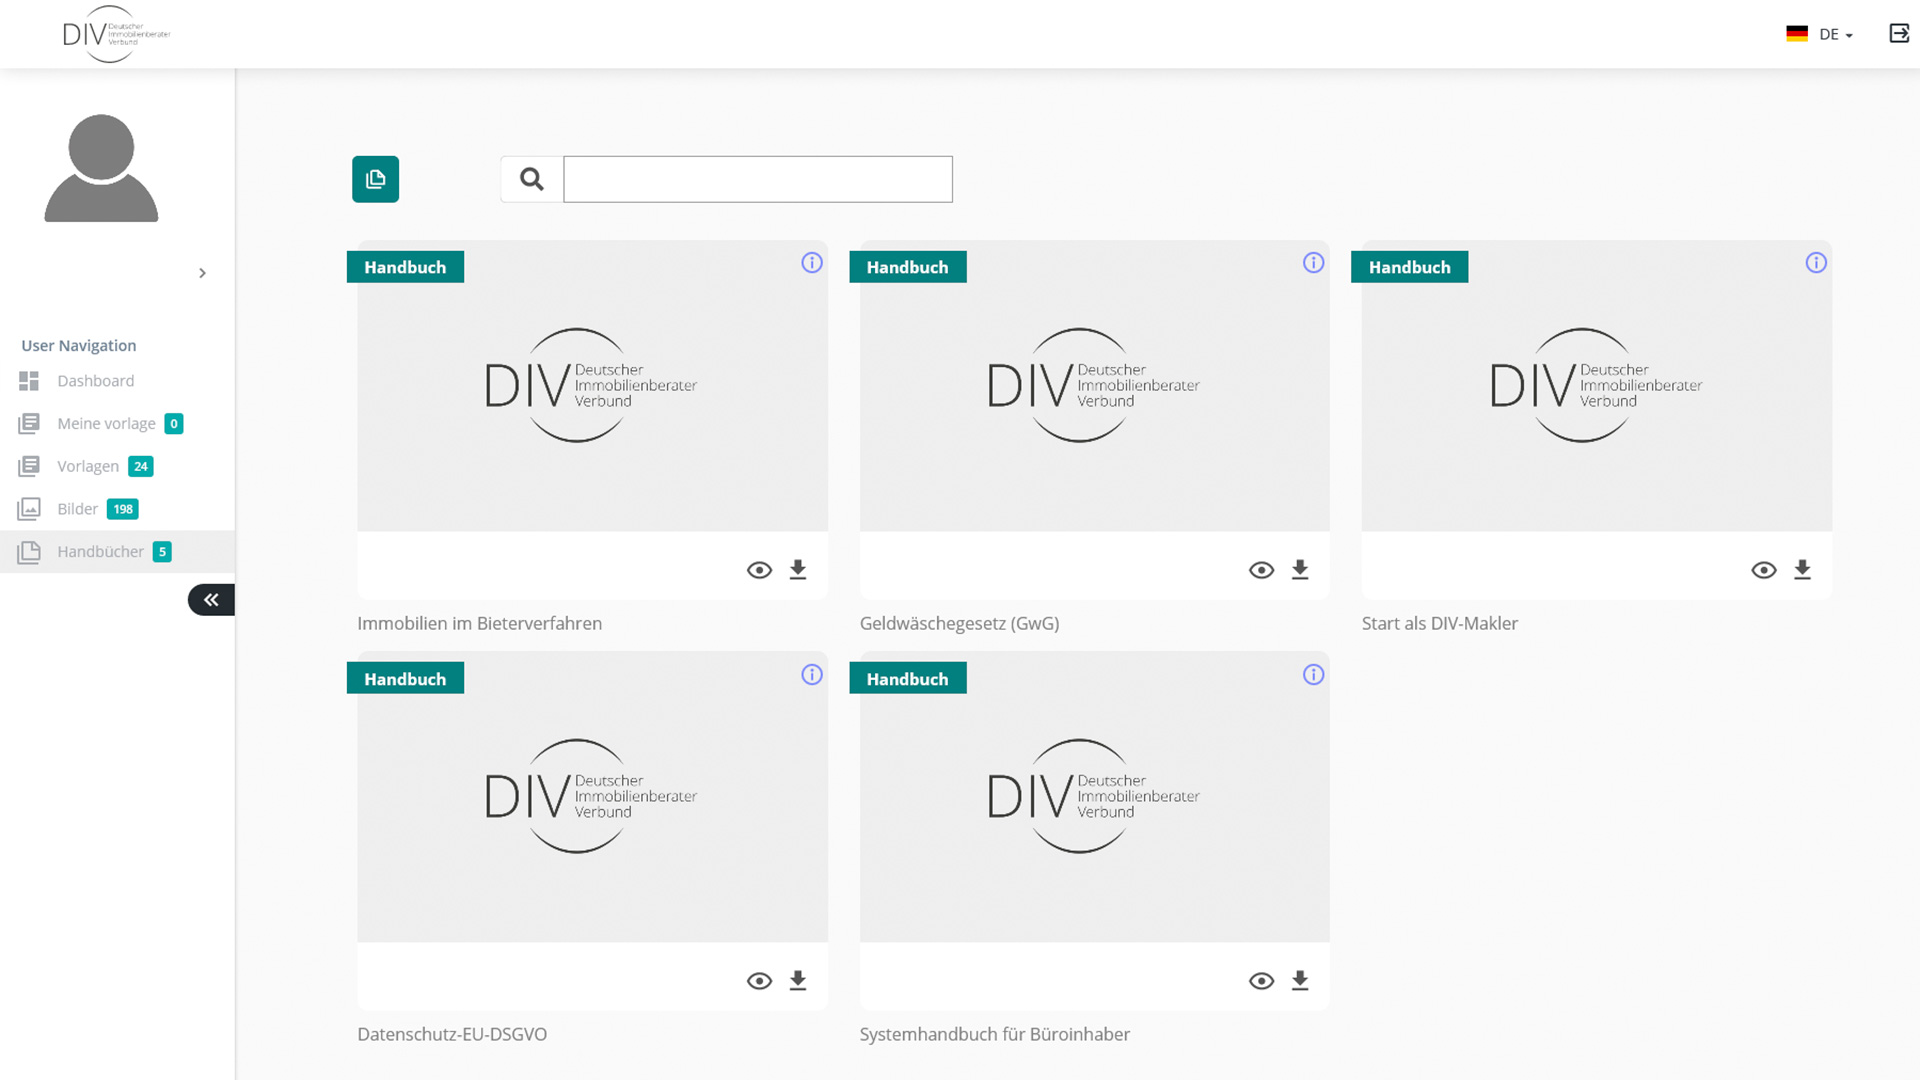Image resolution: width=1920 pixels, height=1080 pixels.
Task: Open Meine vorlage sidebar link
Action: point(106,424)
